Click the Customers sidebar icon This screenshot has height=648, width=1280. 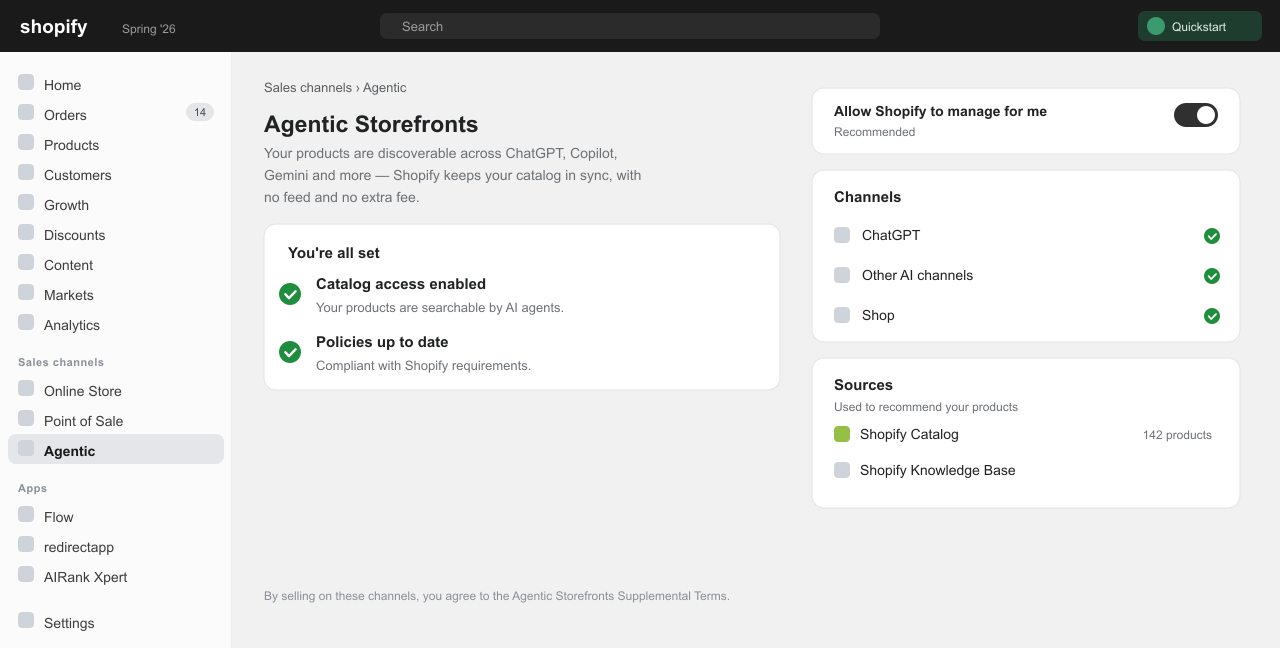coord(26,172)
